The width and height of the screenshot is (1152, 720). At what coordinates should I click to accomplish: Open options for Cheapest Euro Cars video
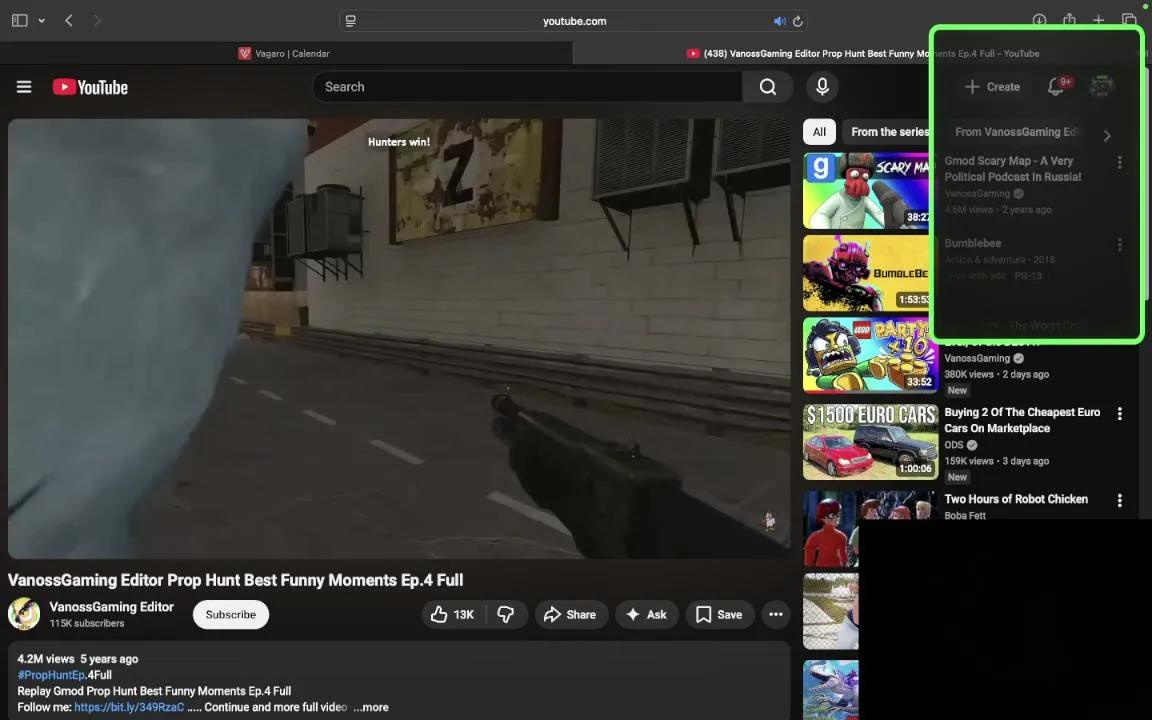pyautogui.click(x=1120, y=414)
